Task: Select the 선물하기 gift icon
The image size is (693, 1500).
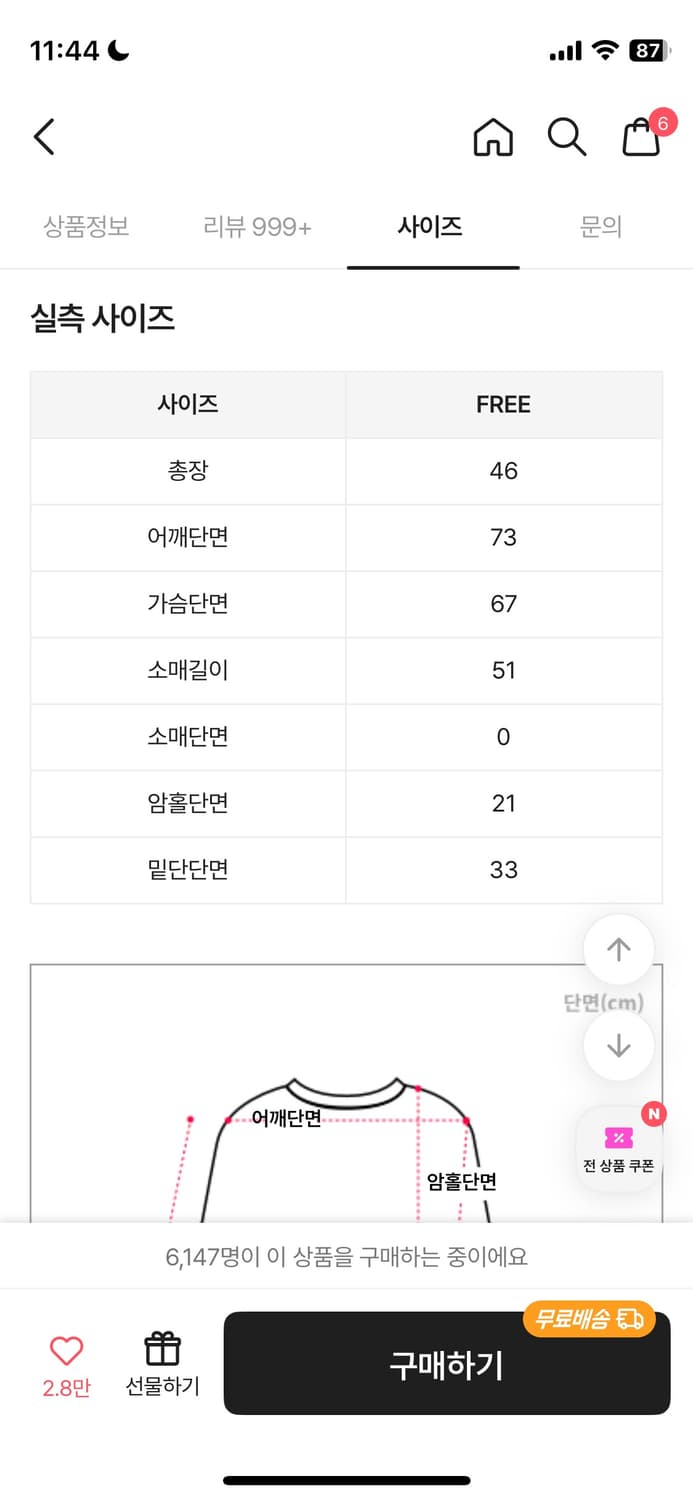Action: pyautogui.click(x=163, y=1348)
